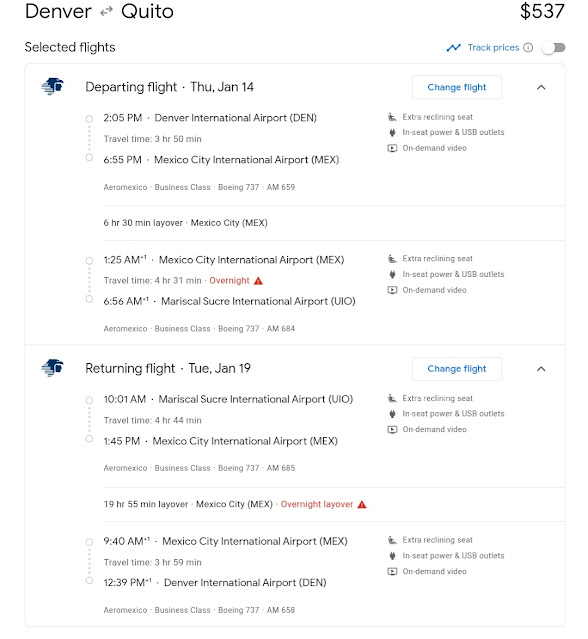Screen dimensions: 588x639
Task: Click the Aeromexico logo beside Departing flight
Action: [x=53, y=86]
